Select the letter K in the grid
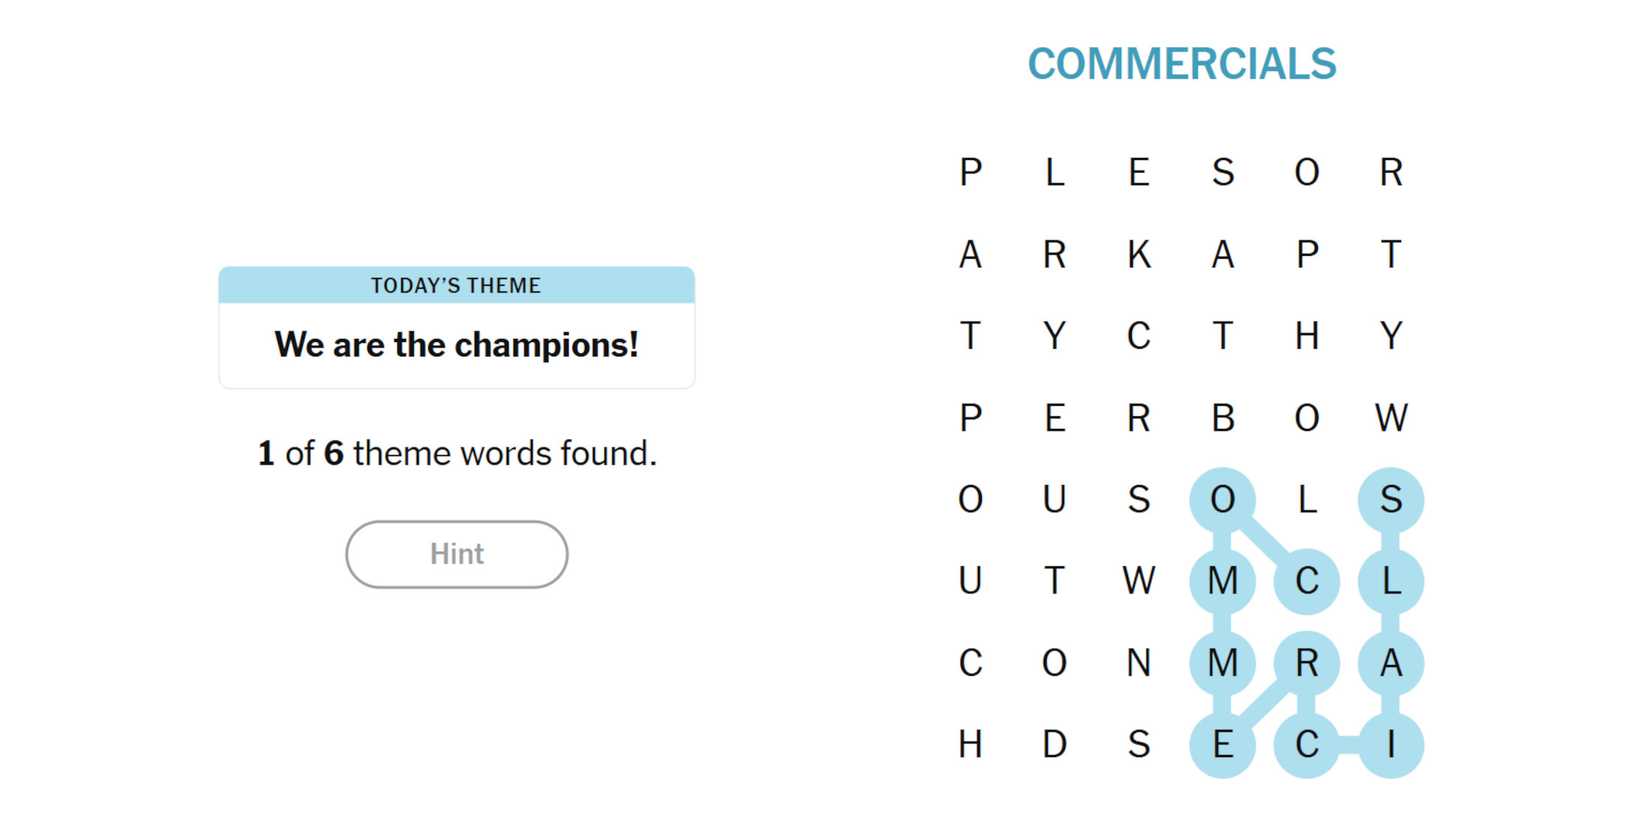Viewport: 1650px width, 825px height. (1138, 255)
